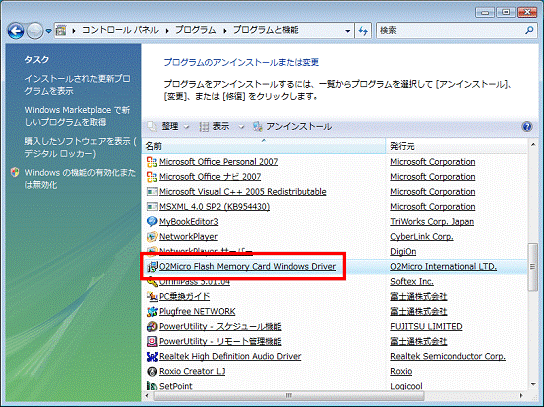Select MSXML 4.0 SP2 (KB954430) entry
The image size is (544, 407).
[214, 207]
